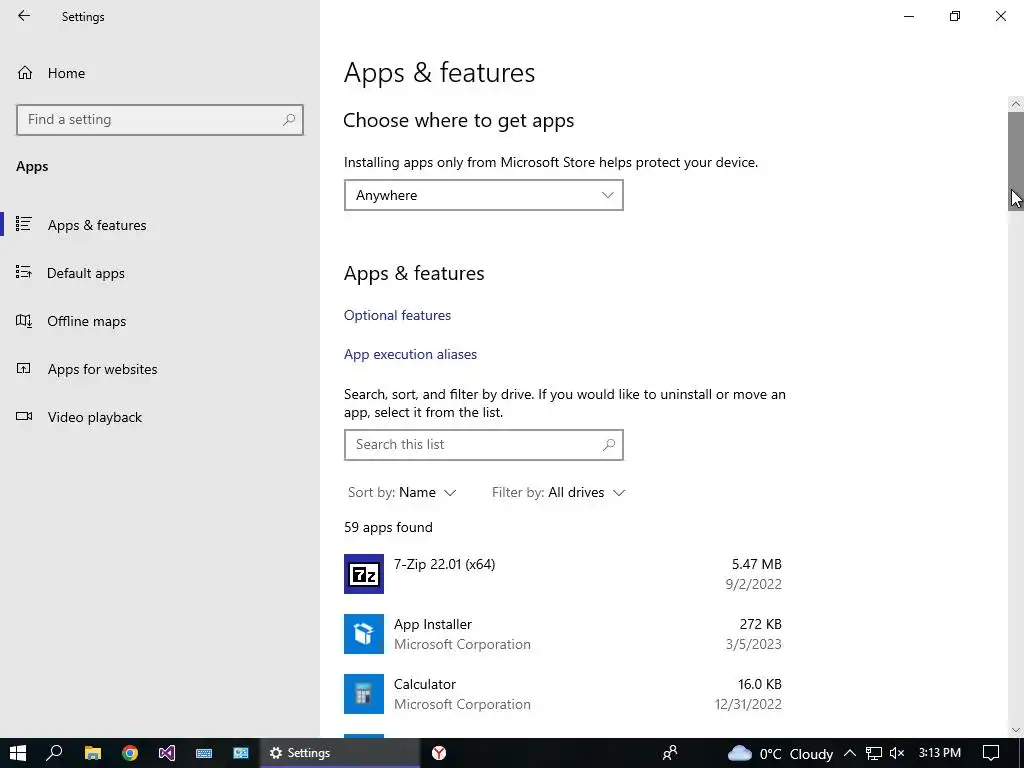Click the magnifier in Search this list
The width and height of the screenshot is (1024, 768).
(x=609, y=445)
